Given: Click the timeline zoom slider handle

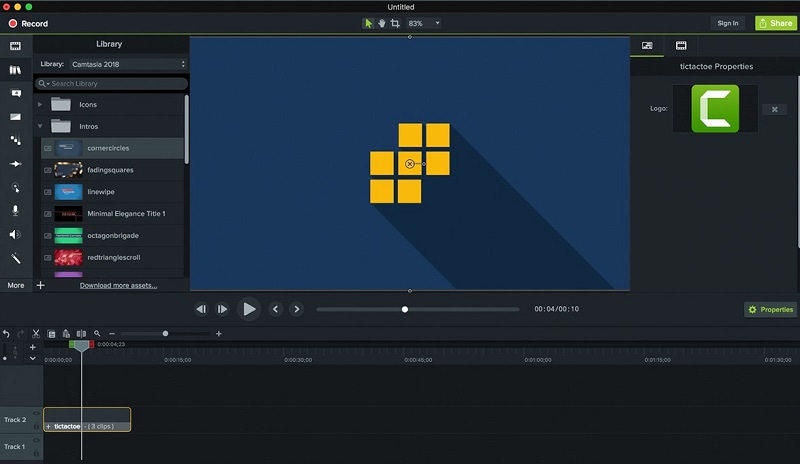Looking at the screenshot, I should [165, 333].
